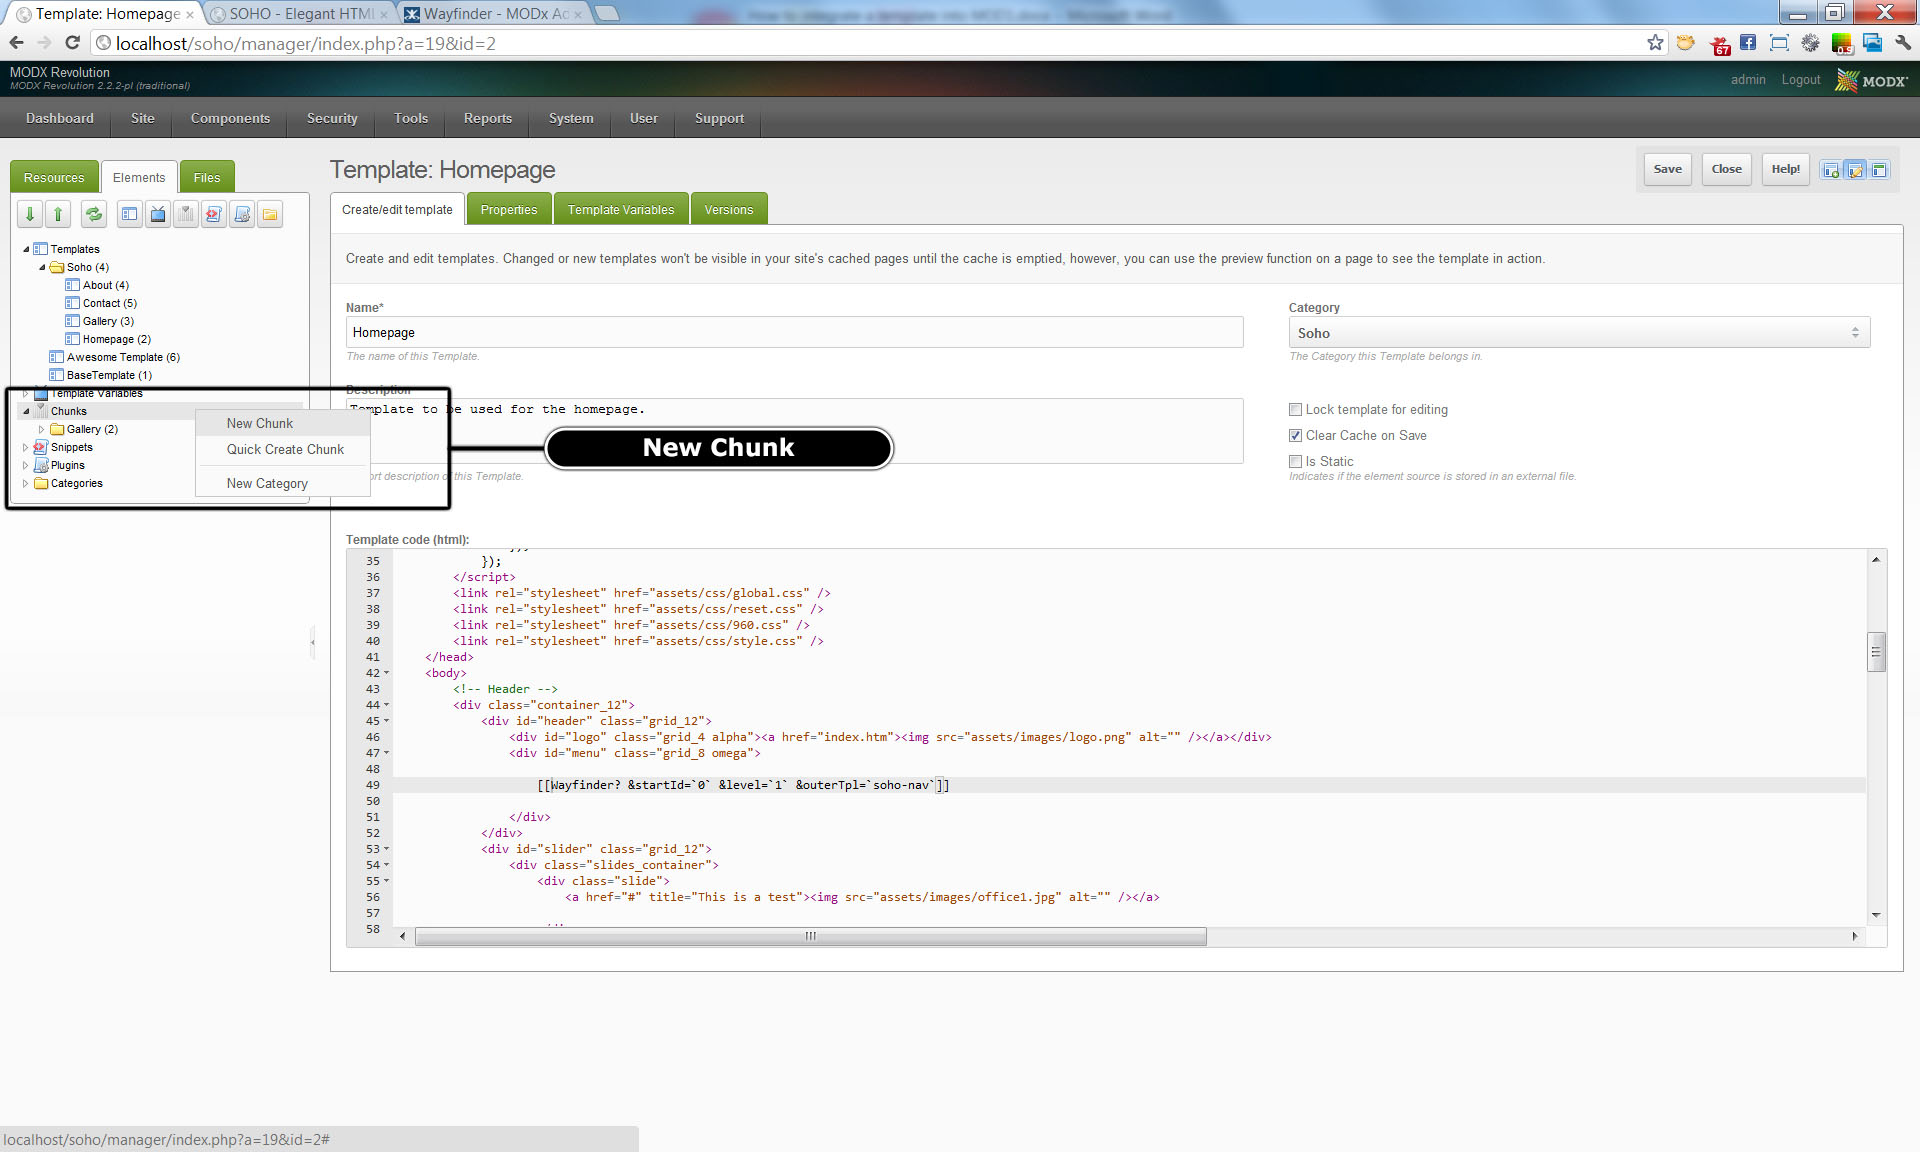This screenshot has width=1920, height=1152.
Task: Click the add-new save-mode icon beside Help
Action: point(1831,170)
